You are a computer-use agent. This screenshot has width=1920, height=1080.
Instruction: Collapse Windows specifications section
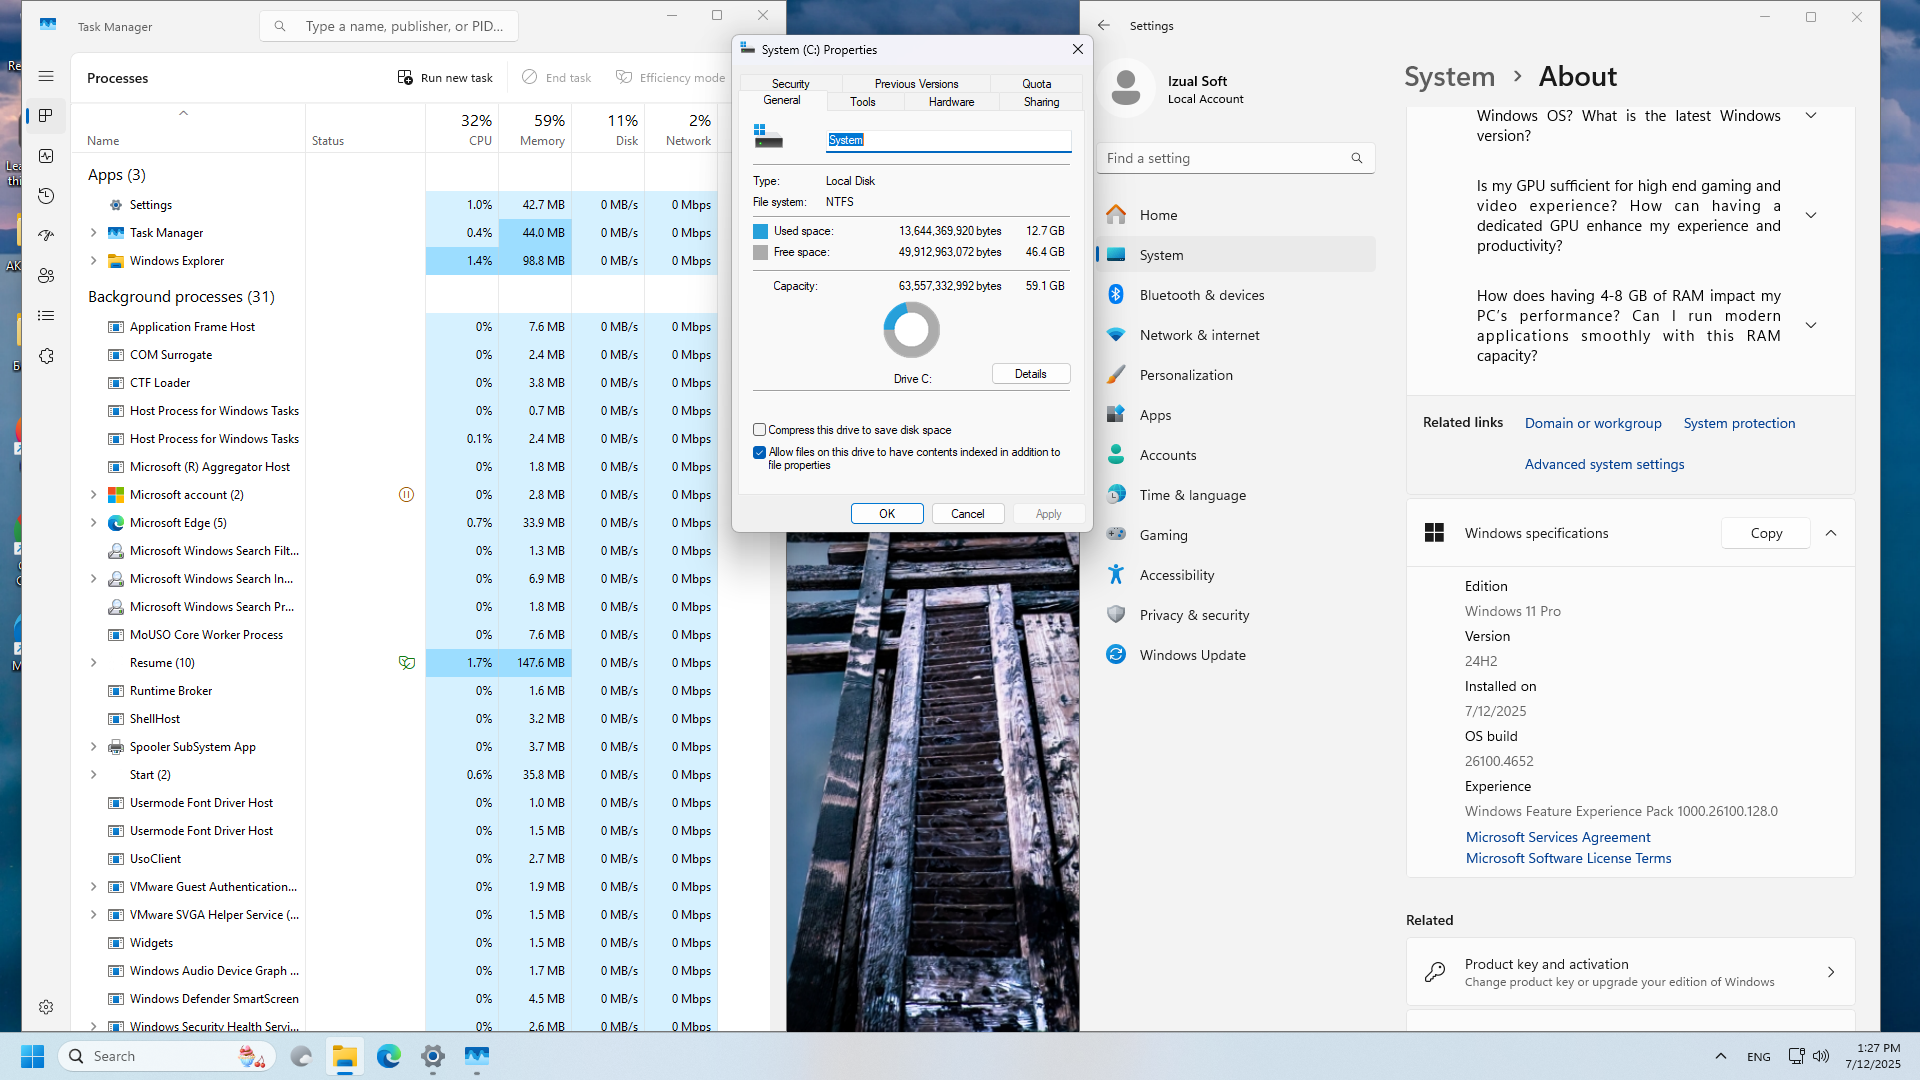point(1831,533)
